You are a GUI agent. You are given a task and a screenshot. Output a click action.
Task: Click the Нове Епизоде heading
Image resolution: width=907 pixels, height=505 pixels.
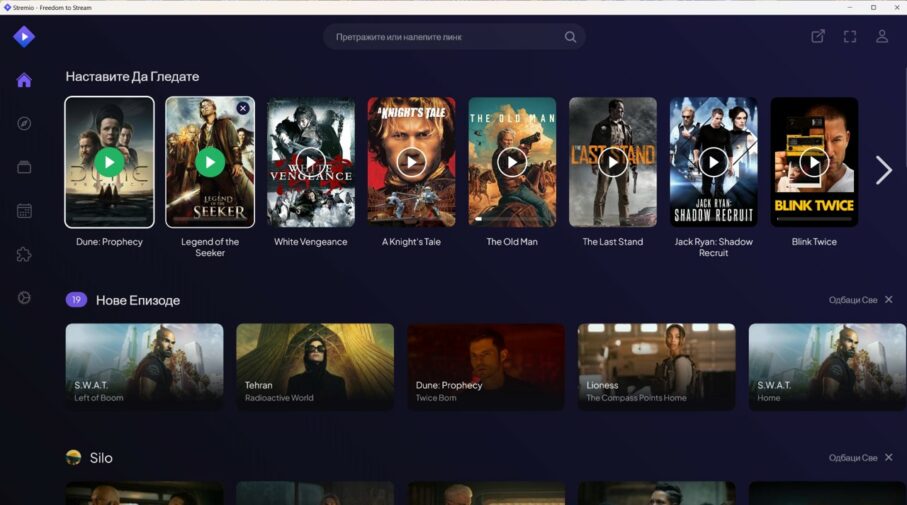138,300
